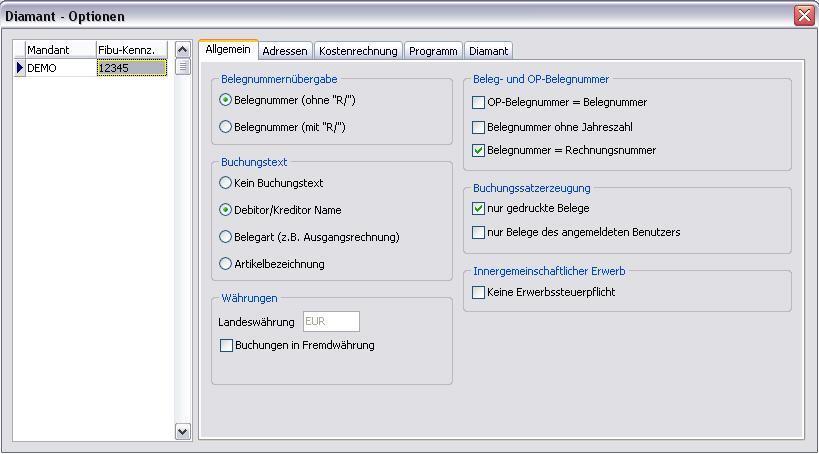Screen dimensions: 819x454
Task: Select Belegnummer (ohne "R/") radio button
Action: pos(226,100)
